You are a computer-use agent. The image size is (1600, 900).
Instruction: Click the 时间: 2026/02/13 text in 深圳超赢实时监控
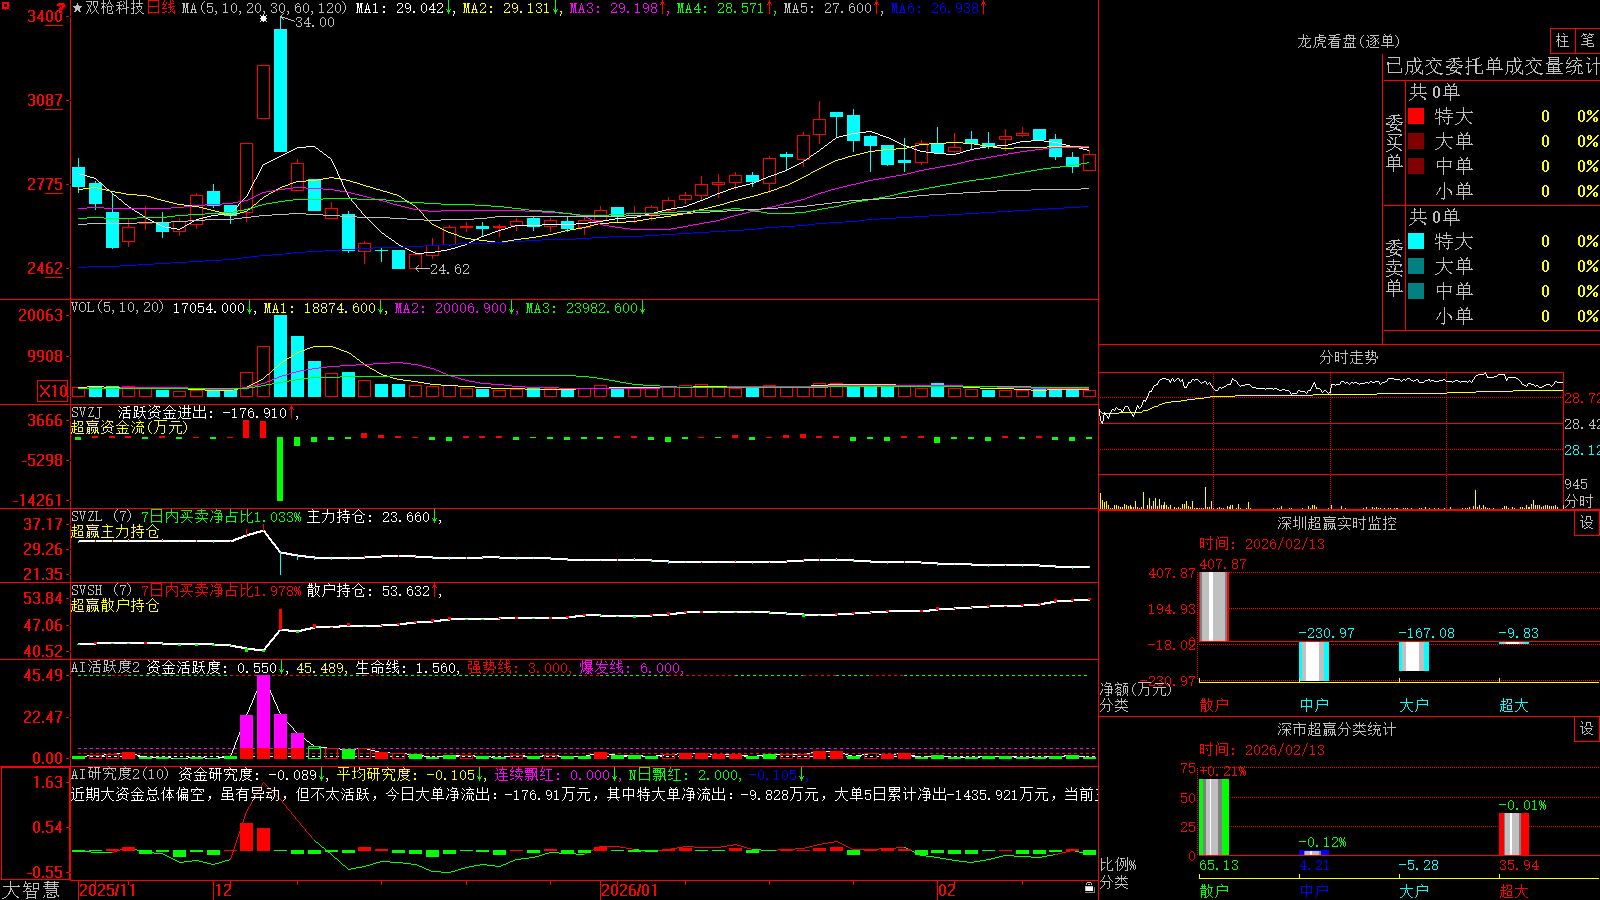click(x=1262, y=544)
